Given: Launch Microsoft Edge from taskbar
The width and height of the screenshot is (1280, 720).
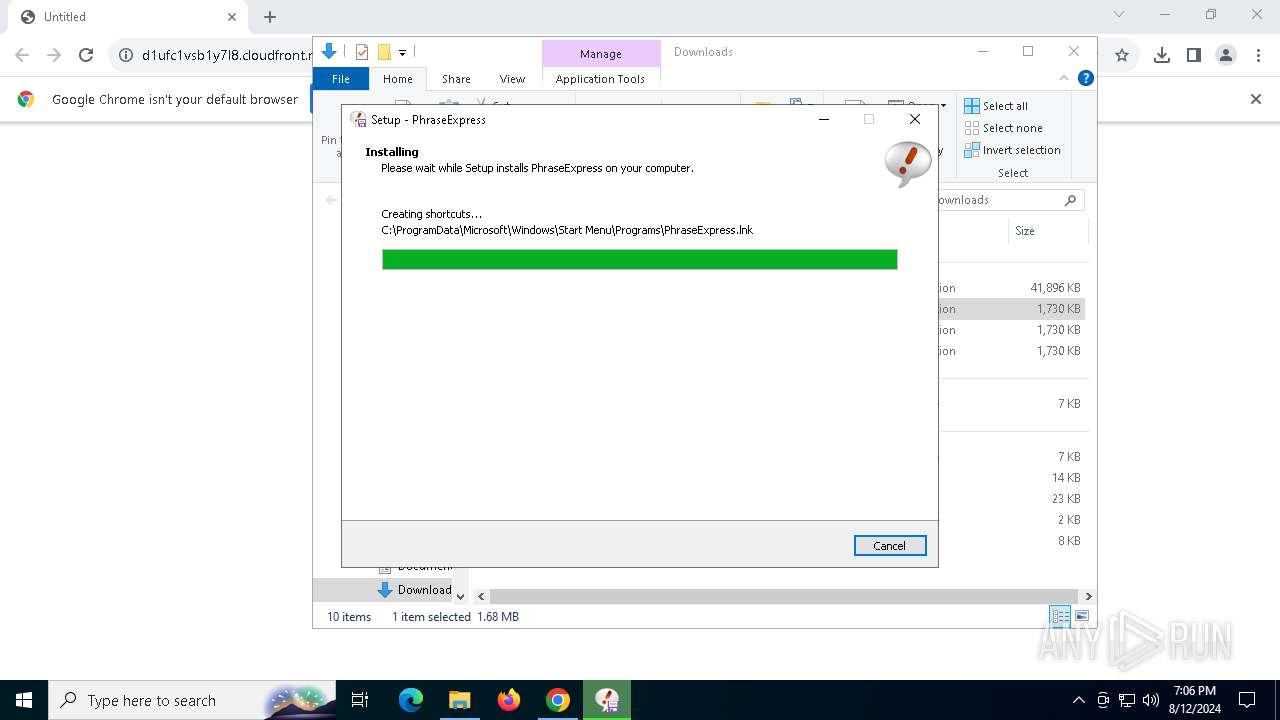Looking at the screenshot, I should 411,700.
